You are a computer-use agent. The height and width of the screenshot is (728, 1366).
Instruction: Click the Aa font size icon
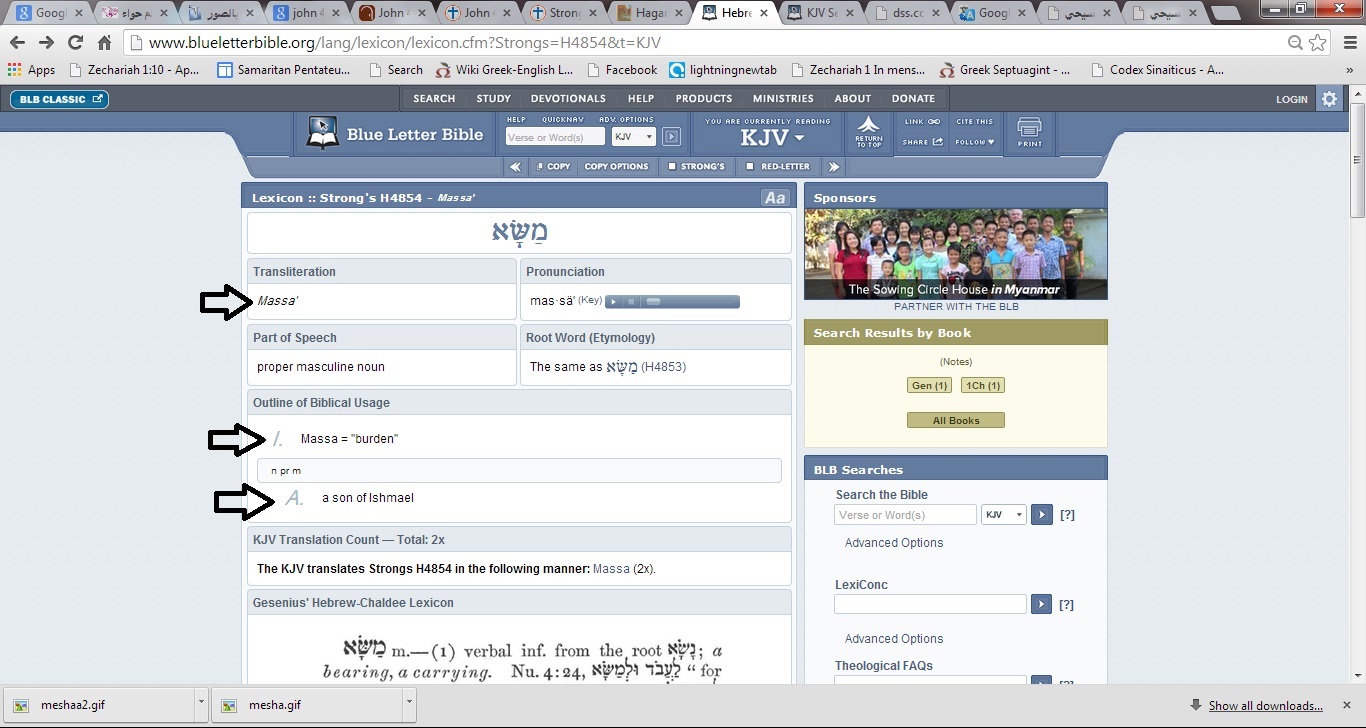click(774, 198)
